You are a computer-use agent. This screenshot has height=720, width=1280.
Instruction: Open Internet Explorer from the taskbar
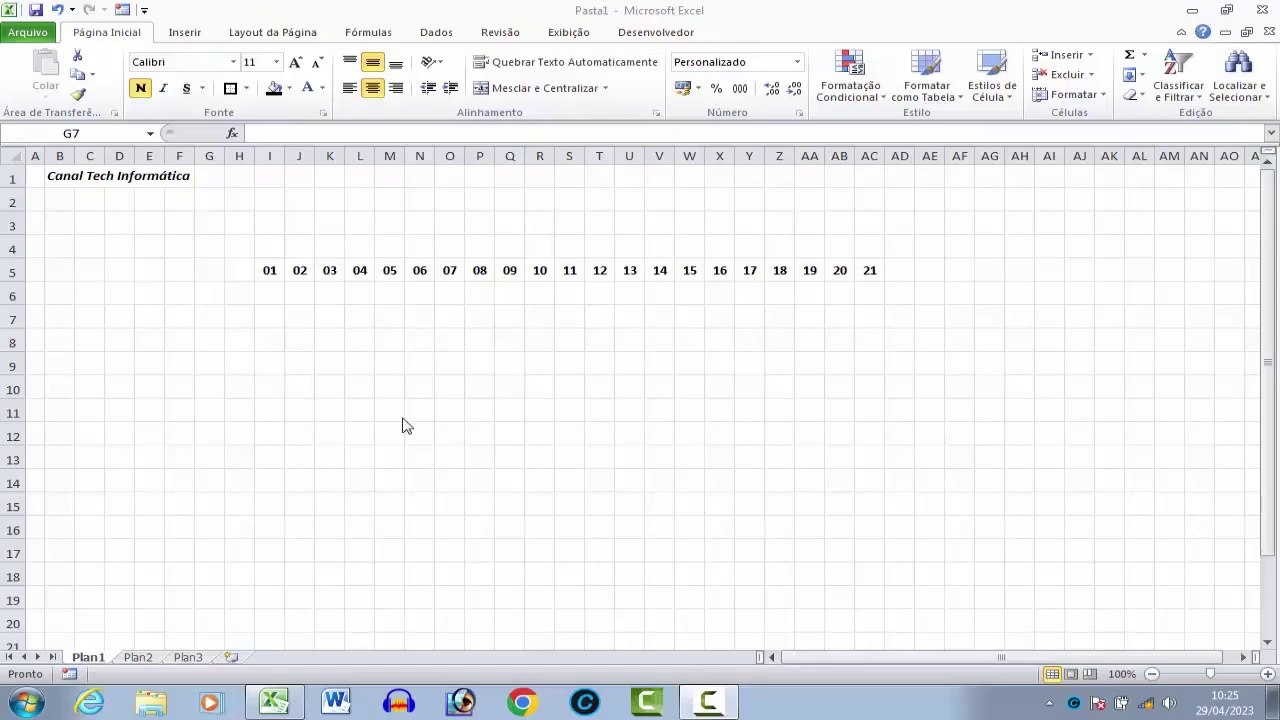point(90,702)
